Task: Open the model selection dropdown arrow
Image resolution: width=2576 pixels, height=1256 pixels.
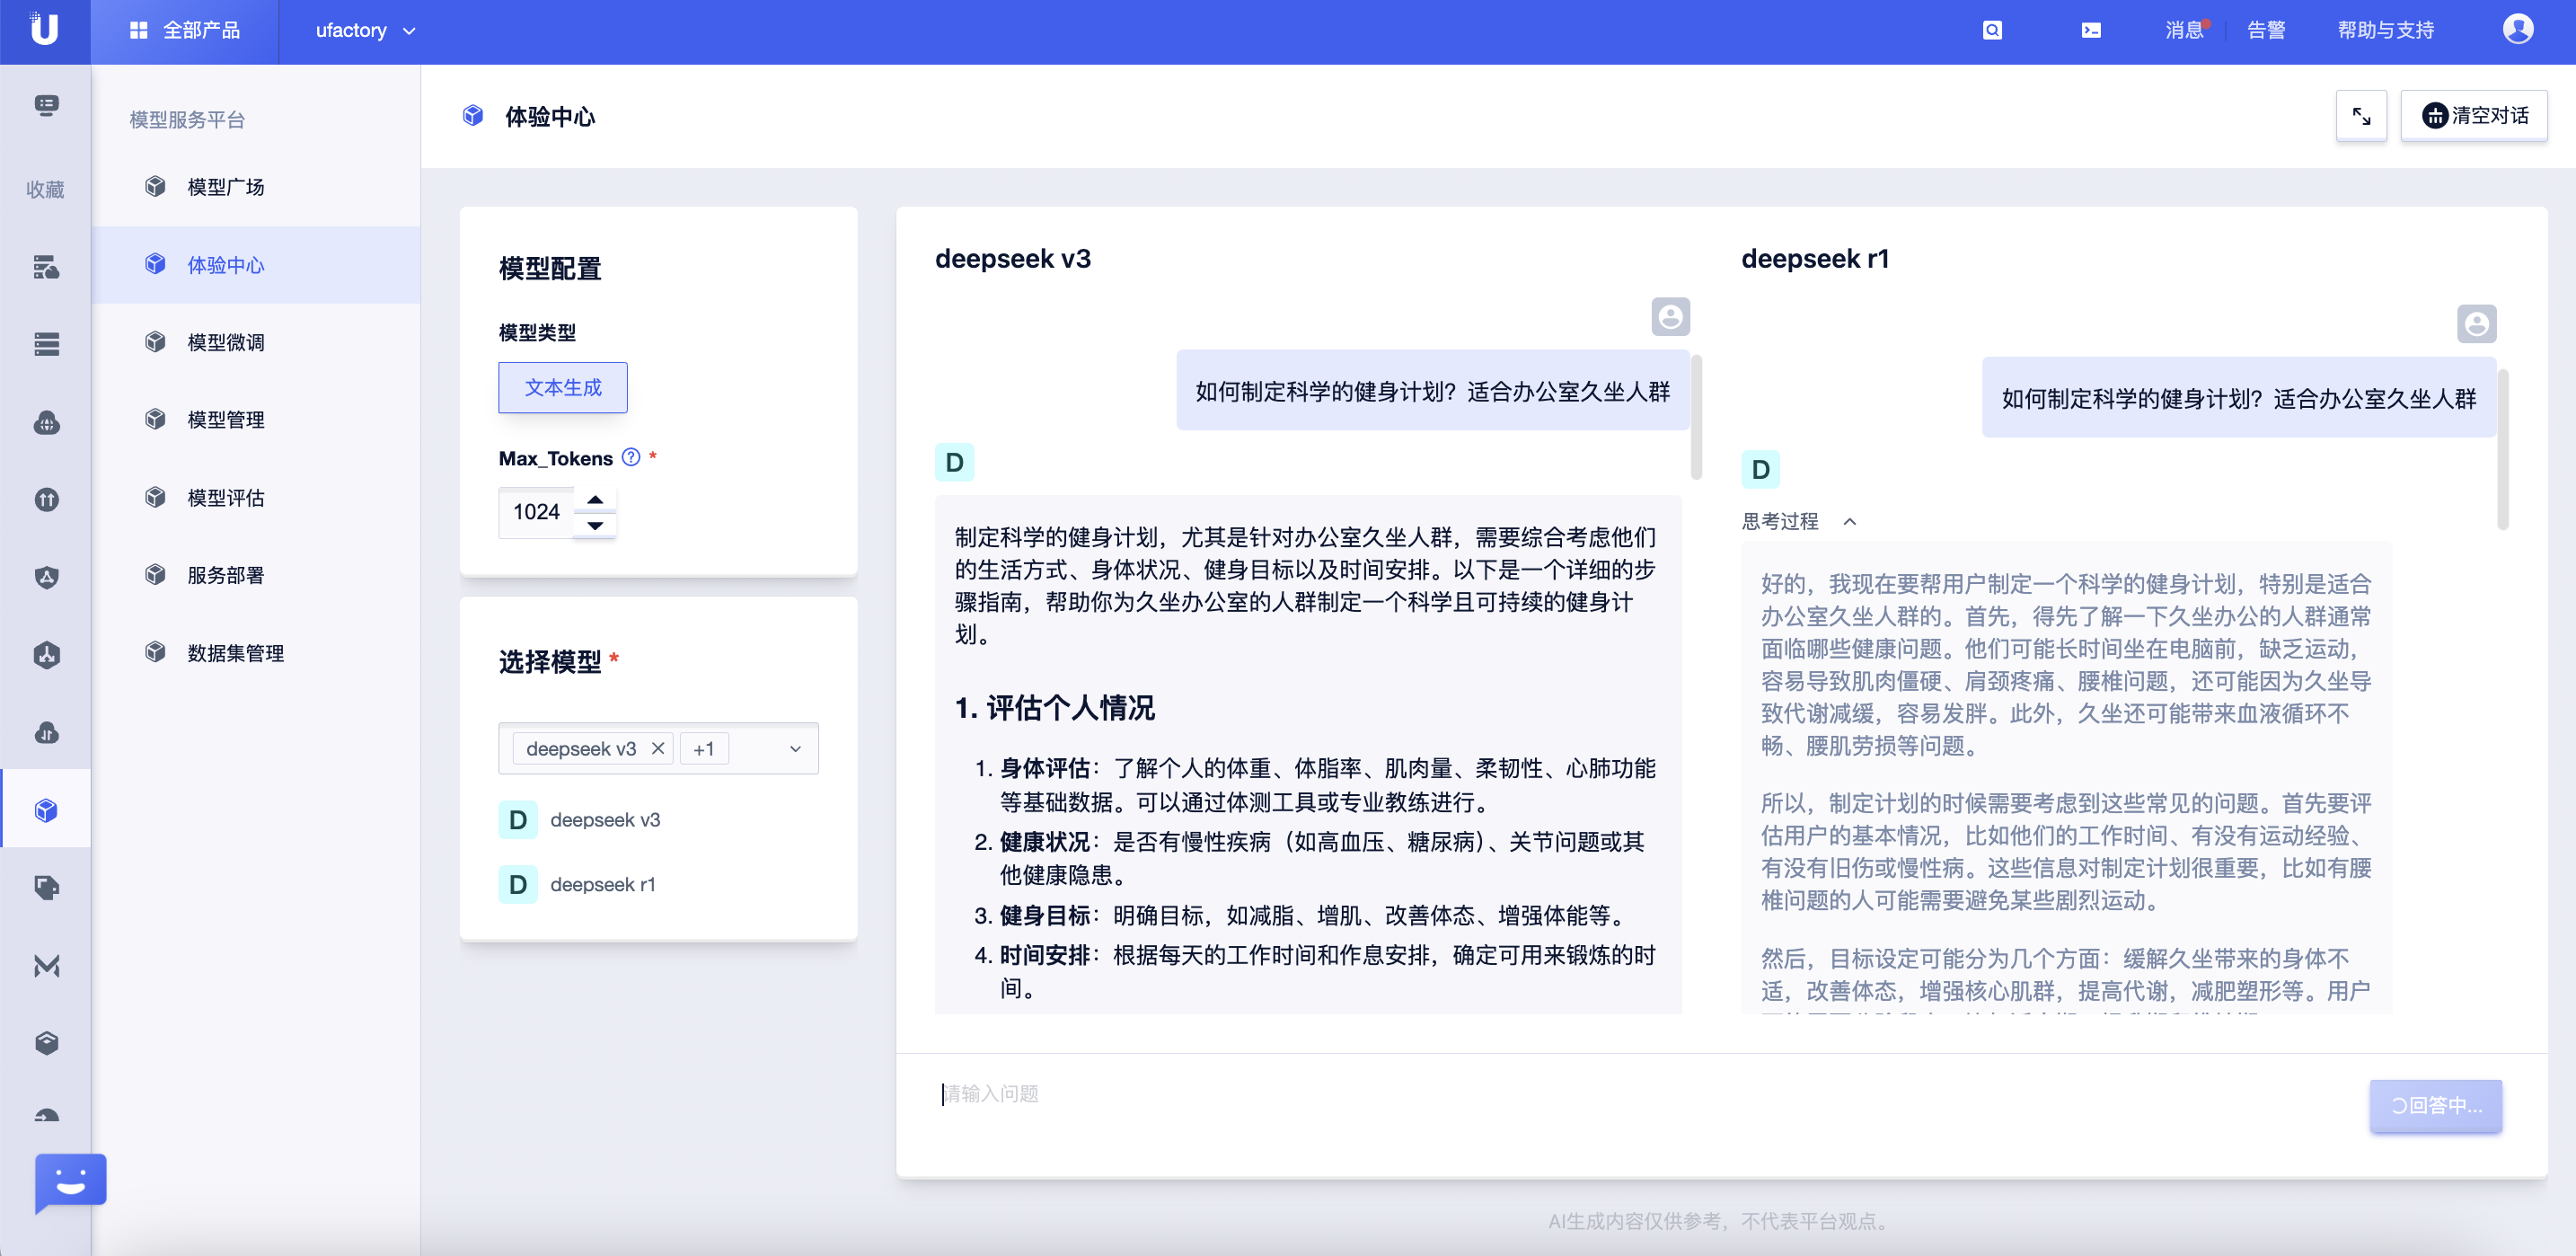Action: 795,748
